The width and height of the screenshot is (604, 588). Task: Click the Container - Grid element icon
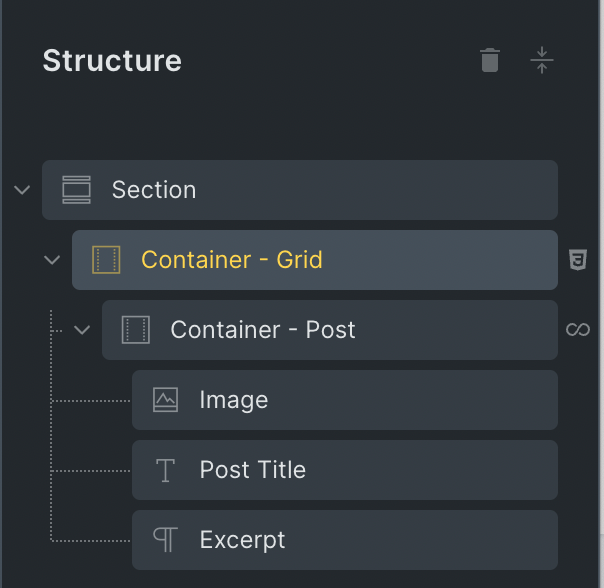click(106, 260)
